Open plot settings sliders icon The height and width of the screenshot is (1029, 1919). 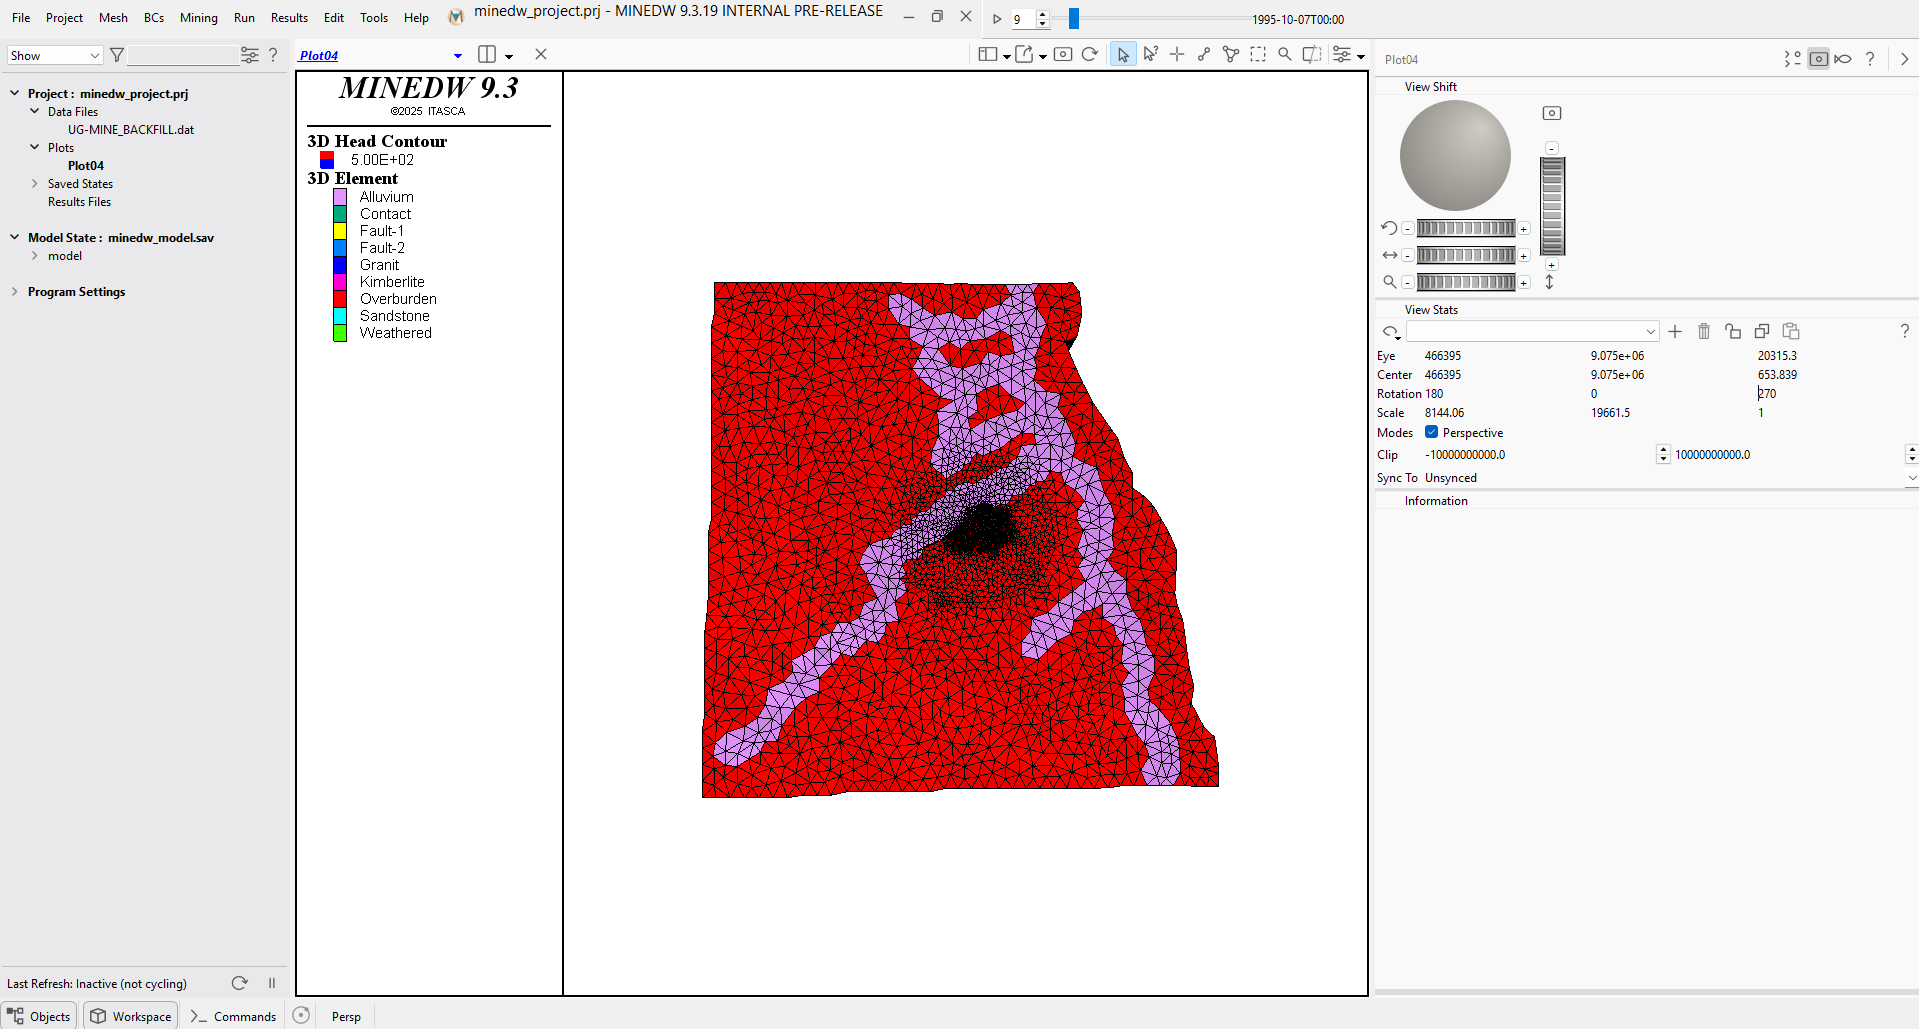[x=1343, y=55]
